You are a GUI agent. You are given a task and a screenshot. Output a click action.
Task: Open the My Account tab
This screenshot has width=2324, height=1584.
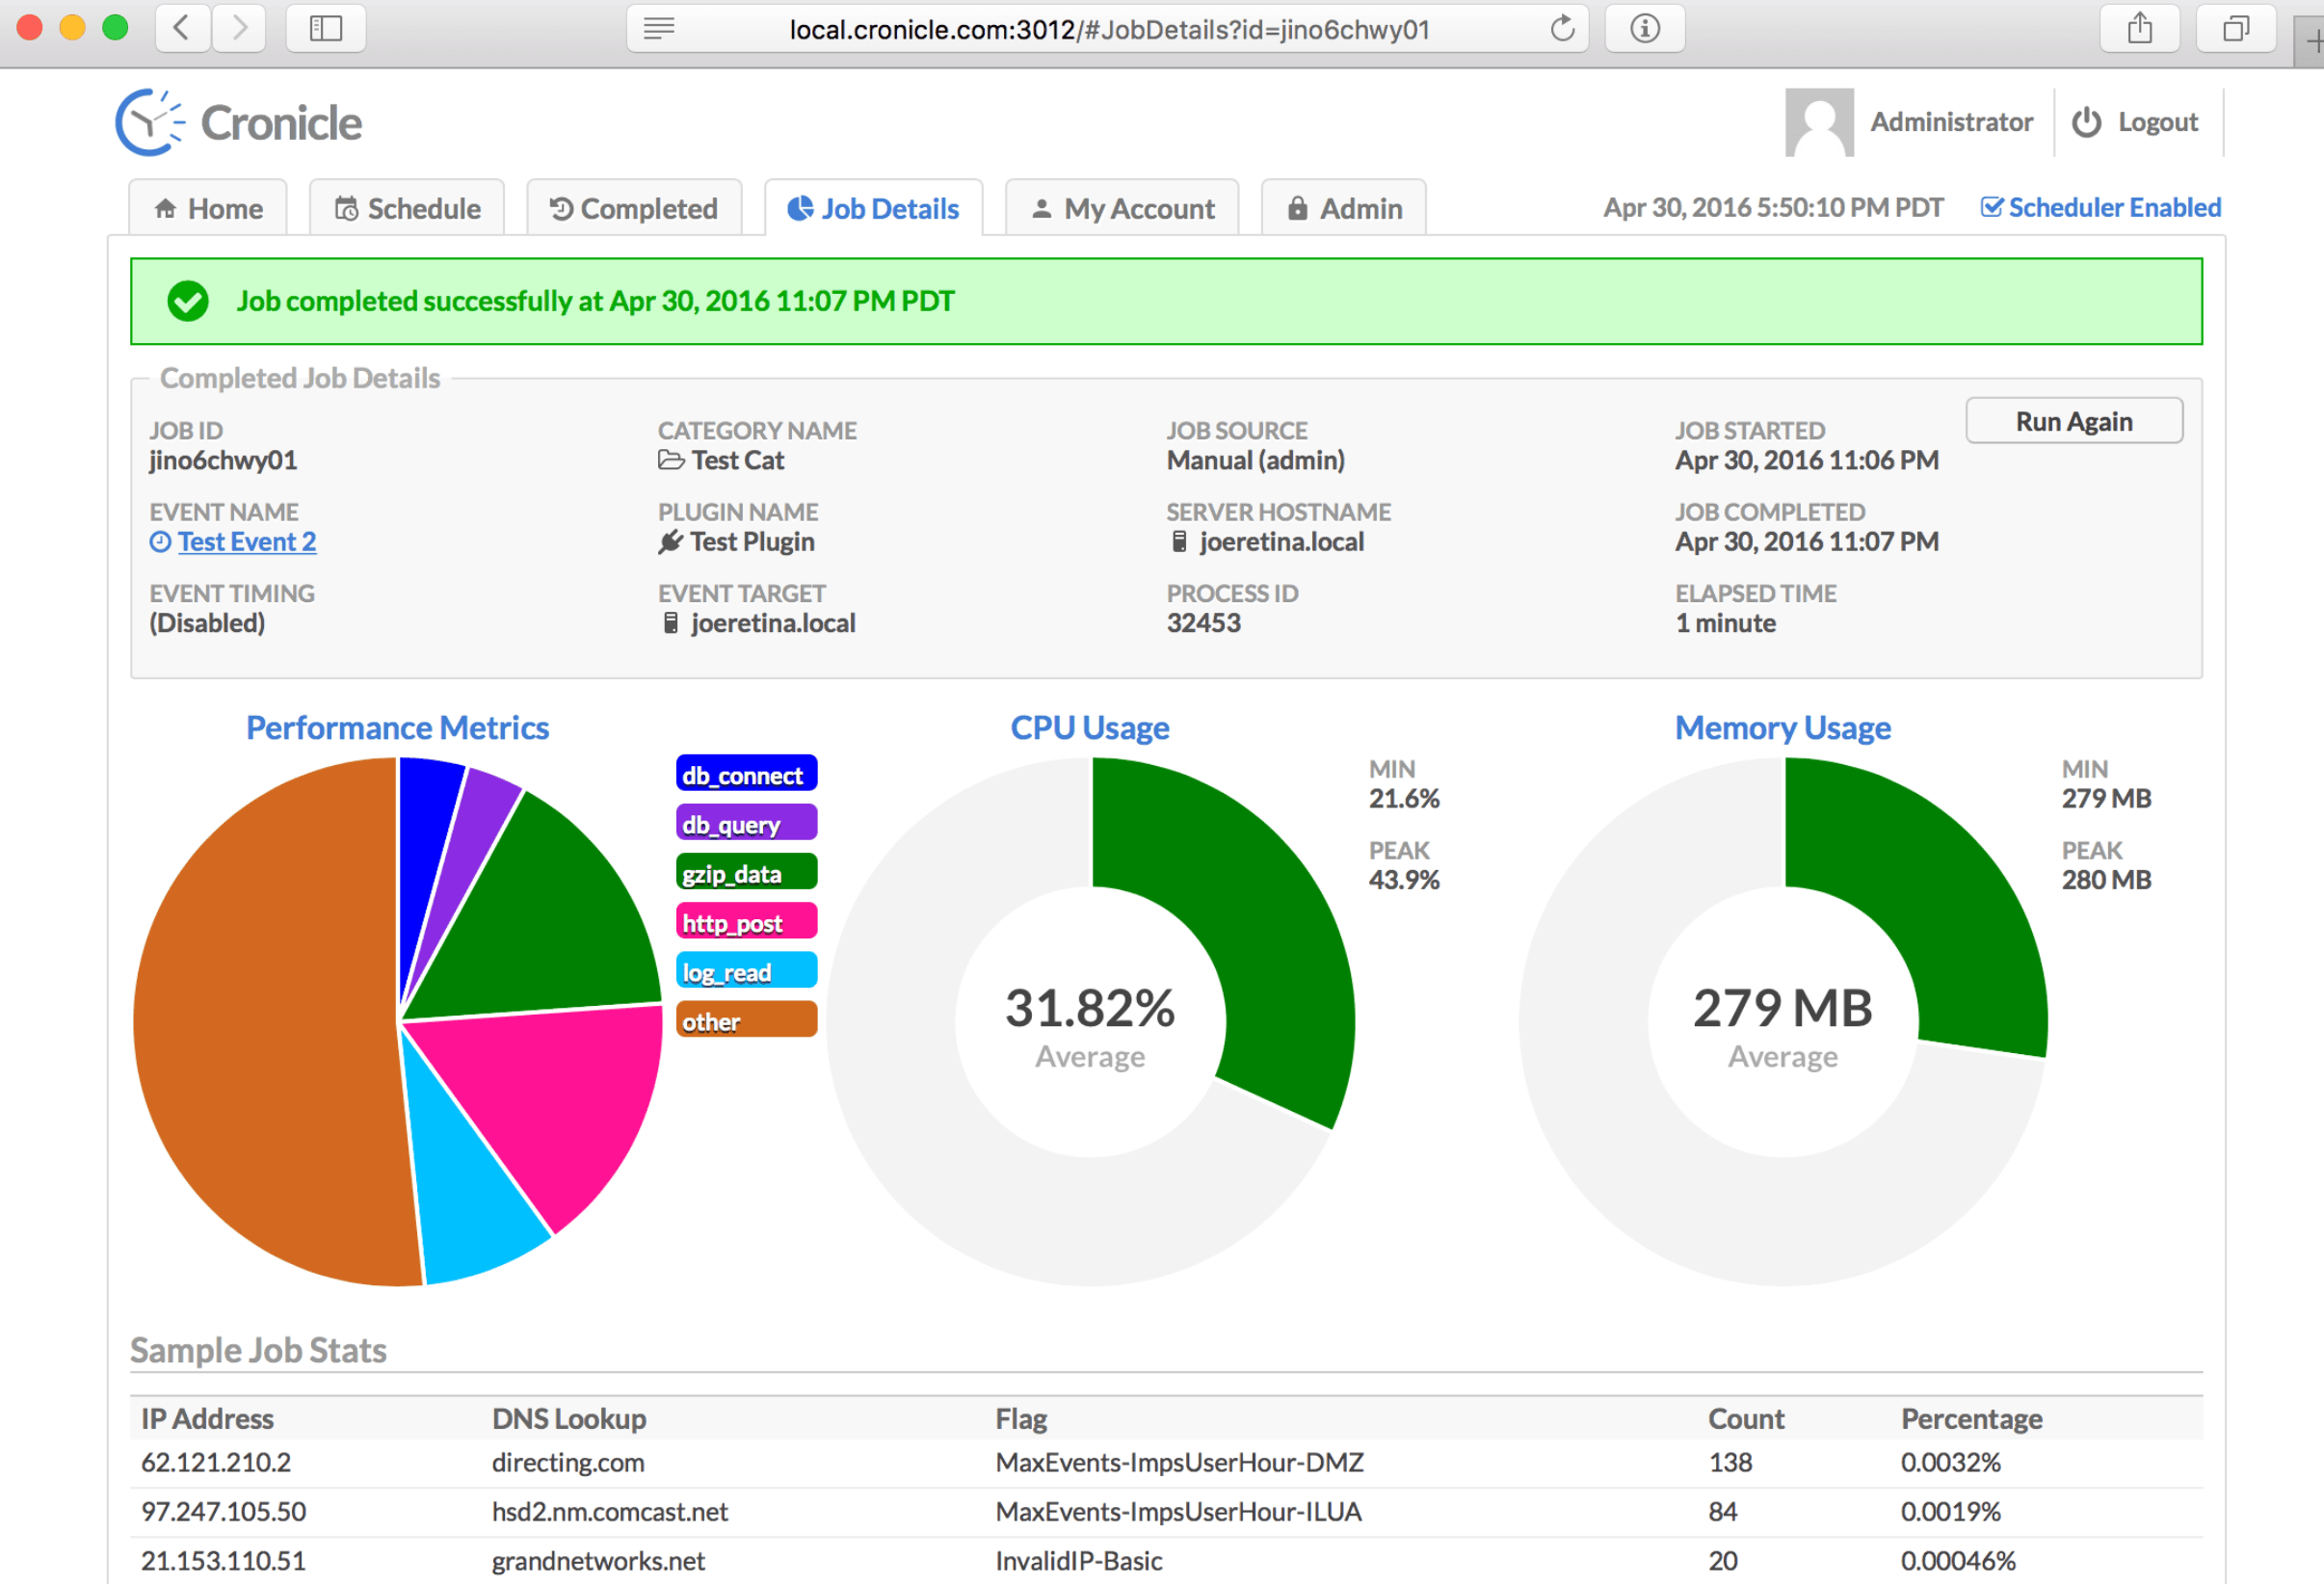1122,208
